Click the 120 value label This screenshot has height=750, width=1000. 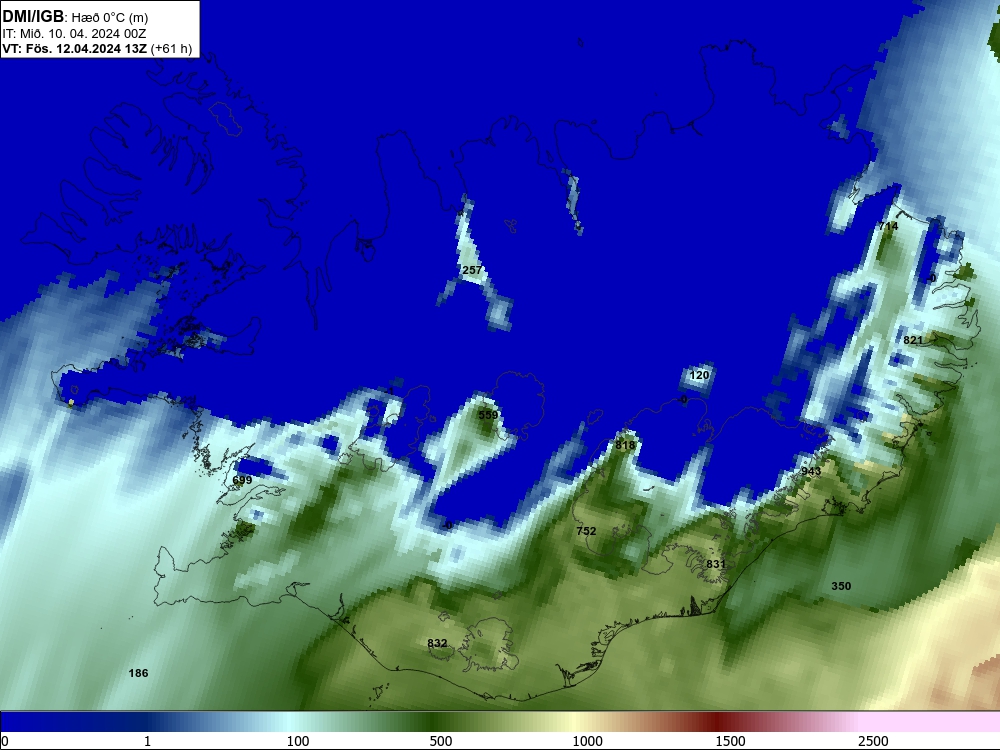pos(700,375)
